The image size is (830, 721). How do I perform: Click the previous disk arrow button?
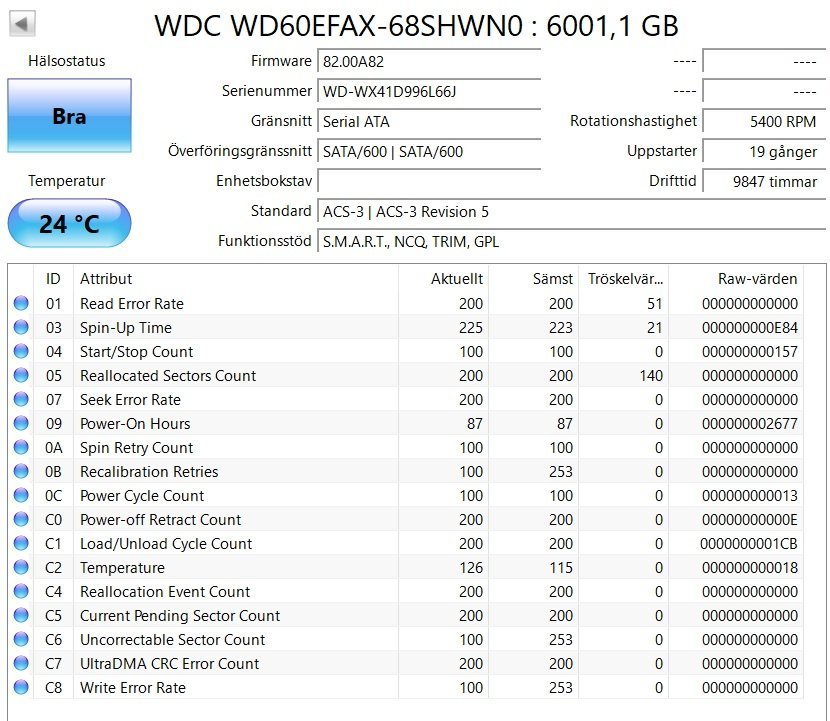(x=22, y=23)
